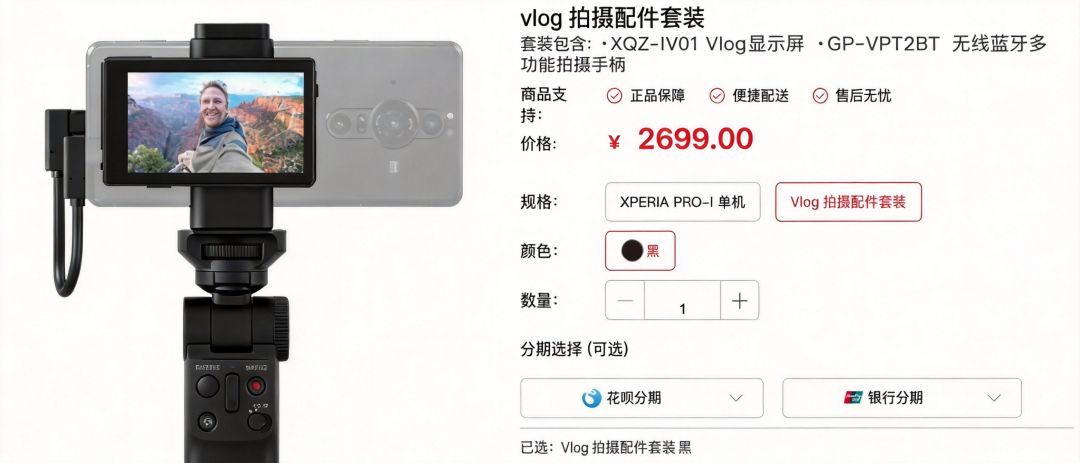Screen dimensions: 1080x463
Task: Click the 已选 selection summary text
Action: click(x=605, y=447)
